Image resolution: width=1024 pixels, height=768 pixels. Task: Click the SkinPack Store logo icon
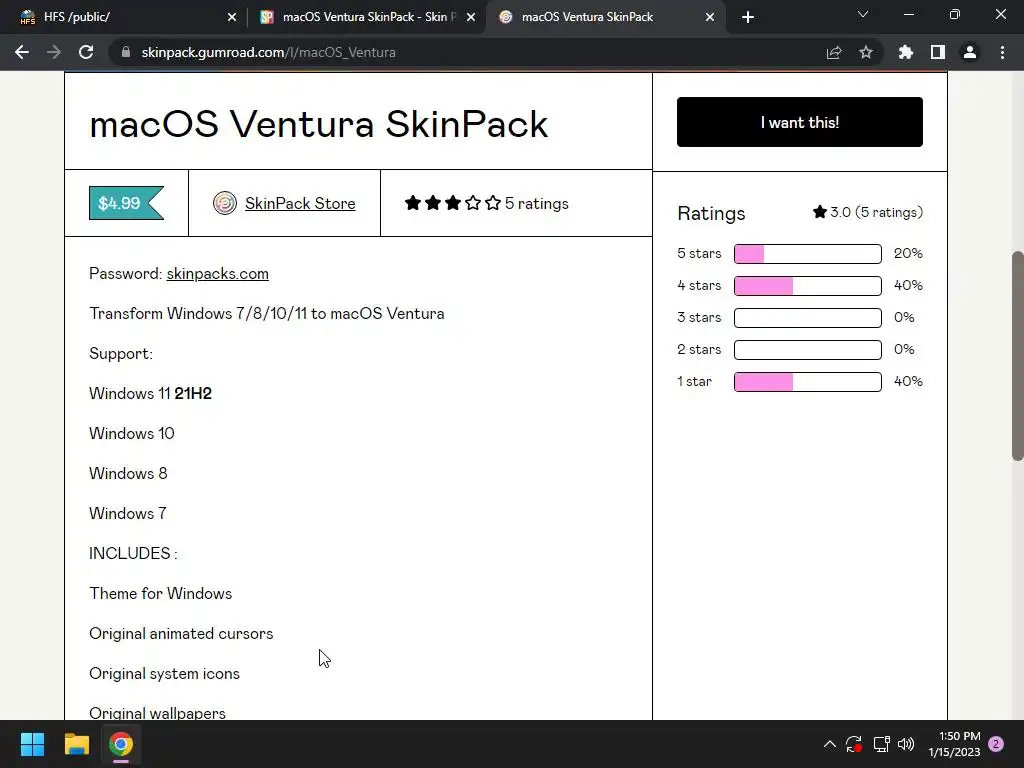tap(225, 203)
